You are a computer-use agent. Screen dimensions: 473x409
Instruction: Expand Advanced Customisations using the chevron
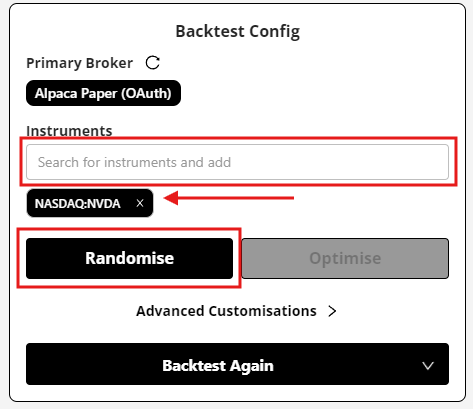(332, 311)
